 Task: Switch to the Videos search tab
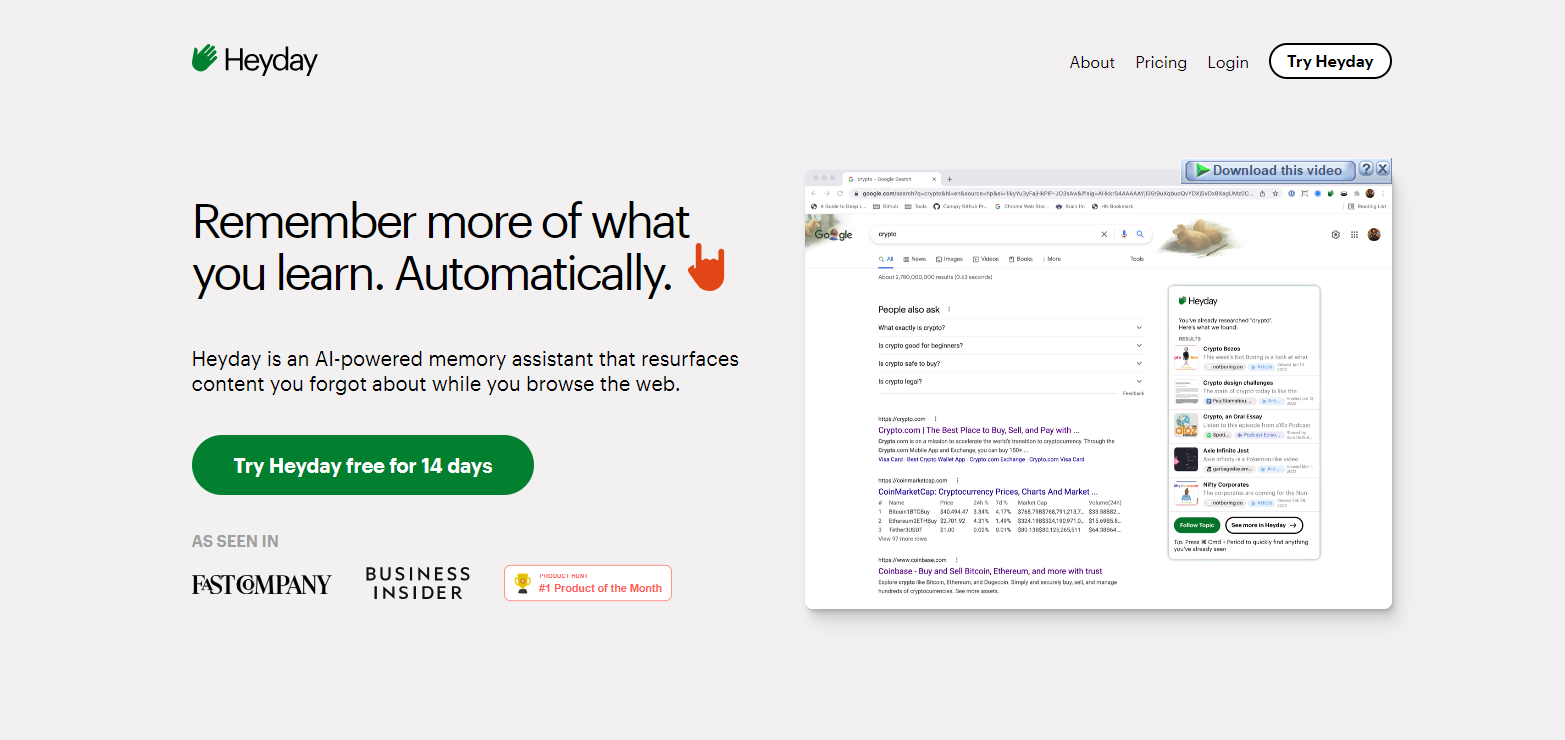[x=986, y=259]
